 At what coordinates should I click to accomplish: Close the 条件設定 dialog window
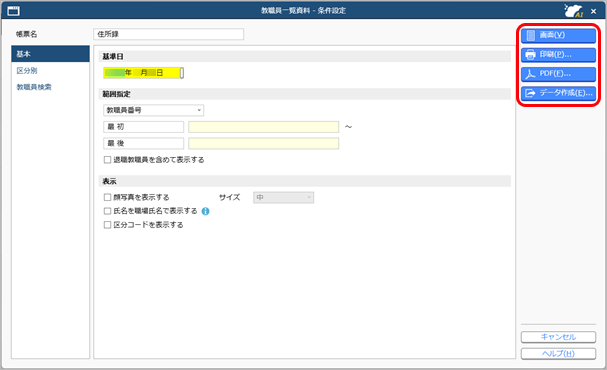click(593, 12)
